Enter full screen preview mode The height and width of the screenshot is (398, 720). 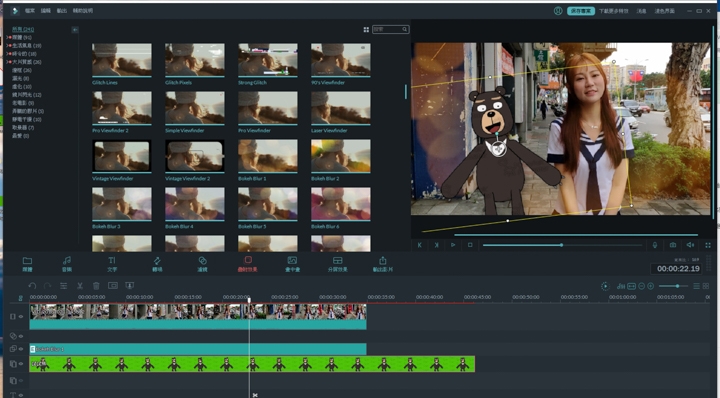tap(708, 245)
